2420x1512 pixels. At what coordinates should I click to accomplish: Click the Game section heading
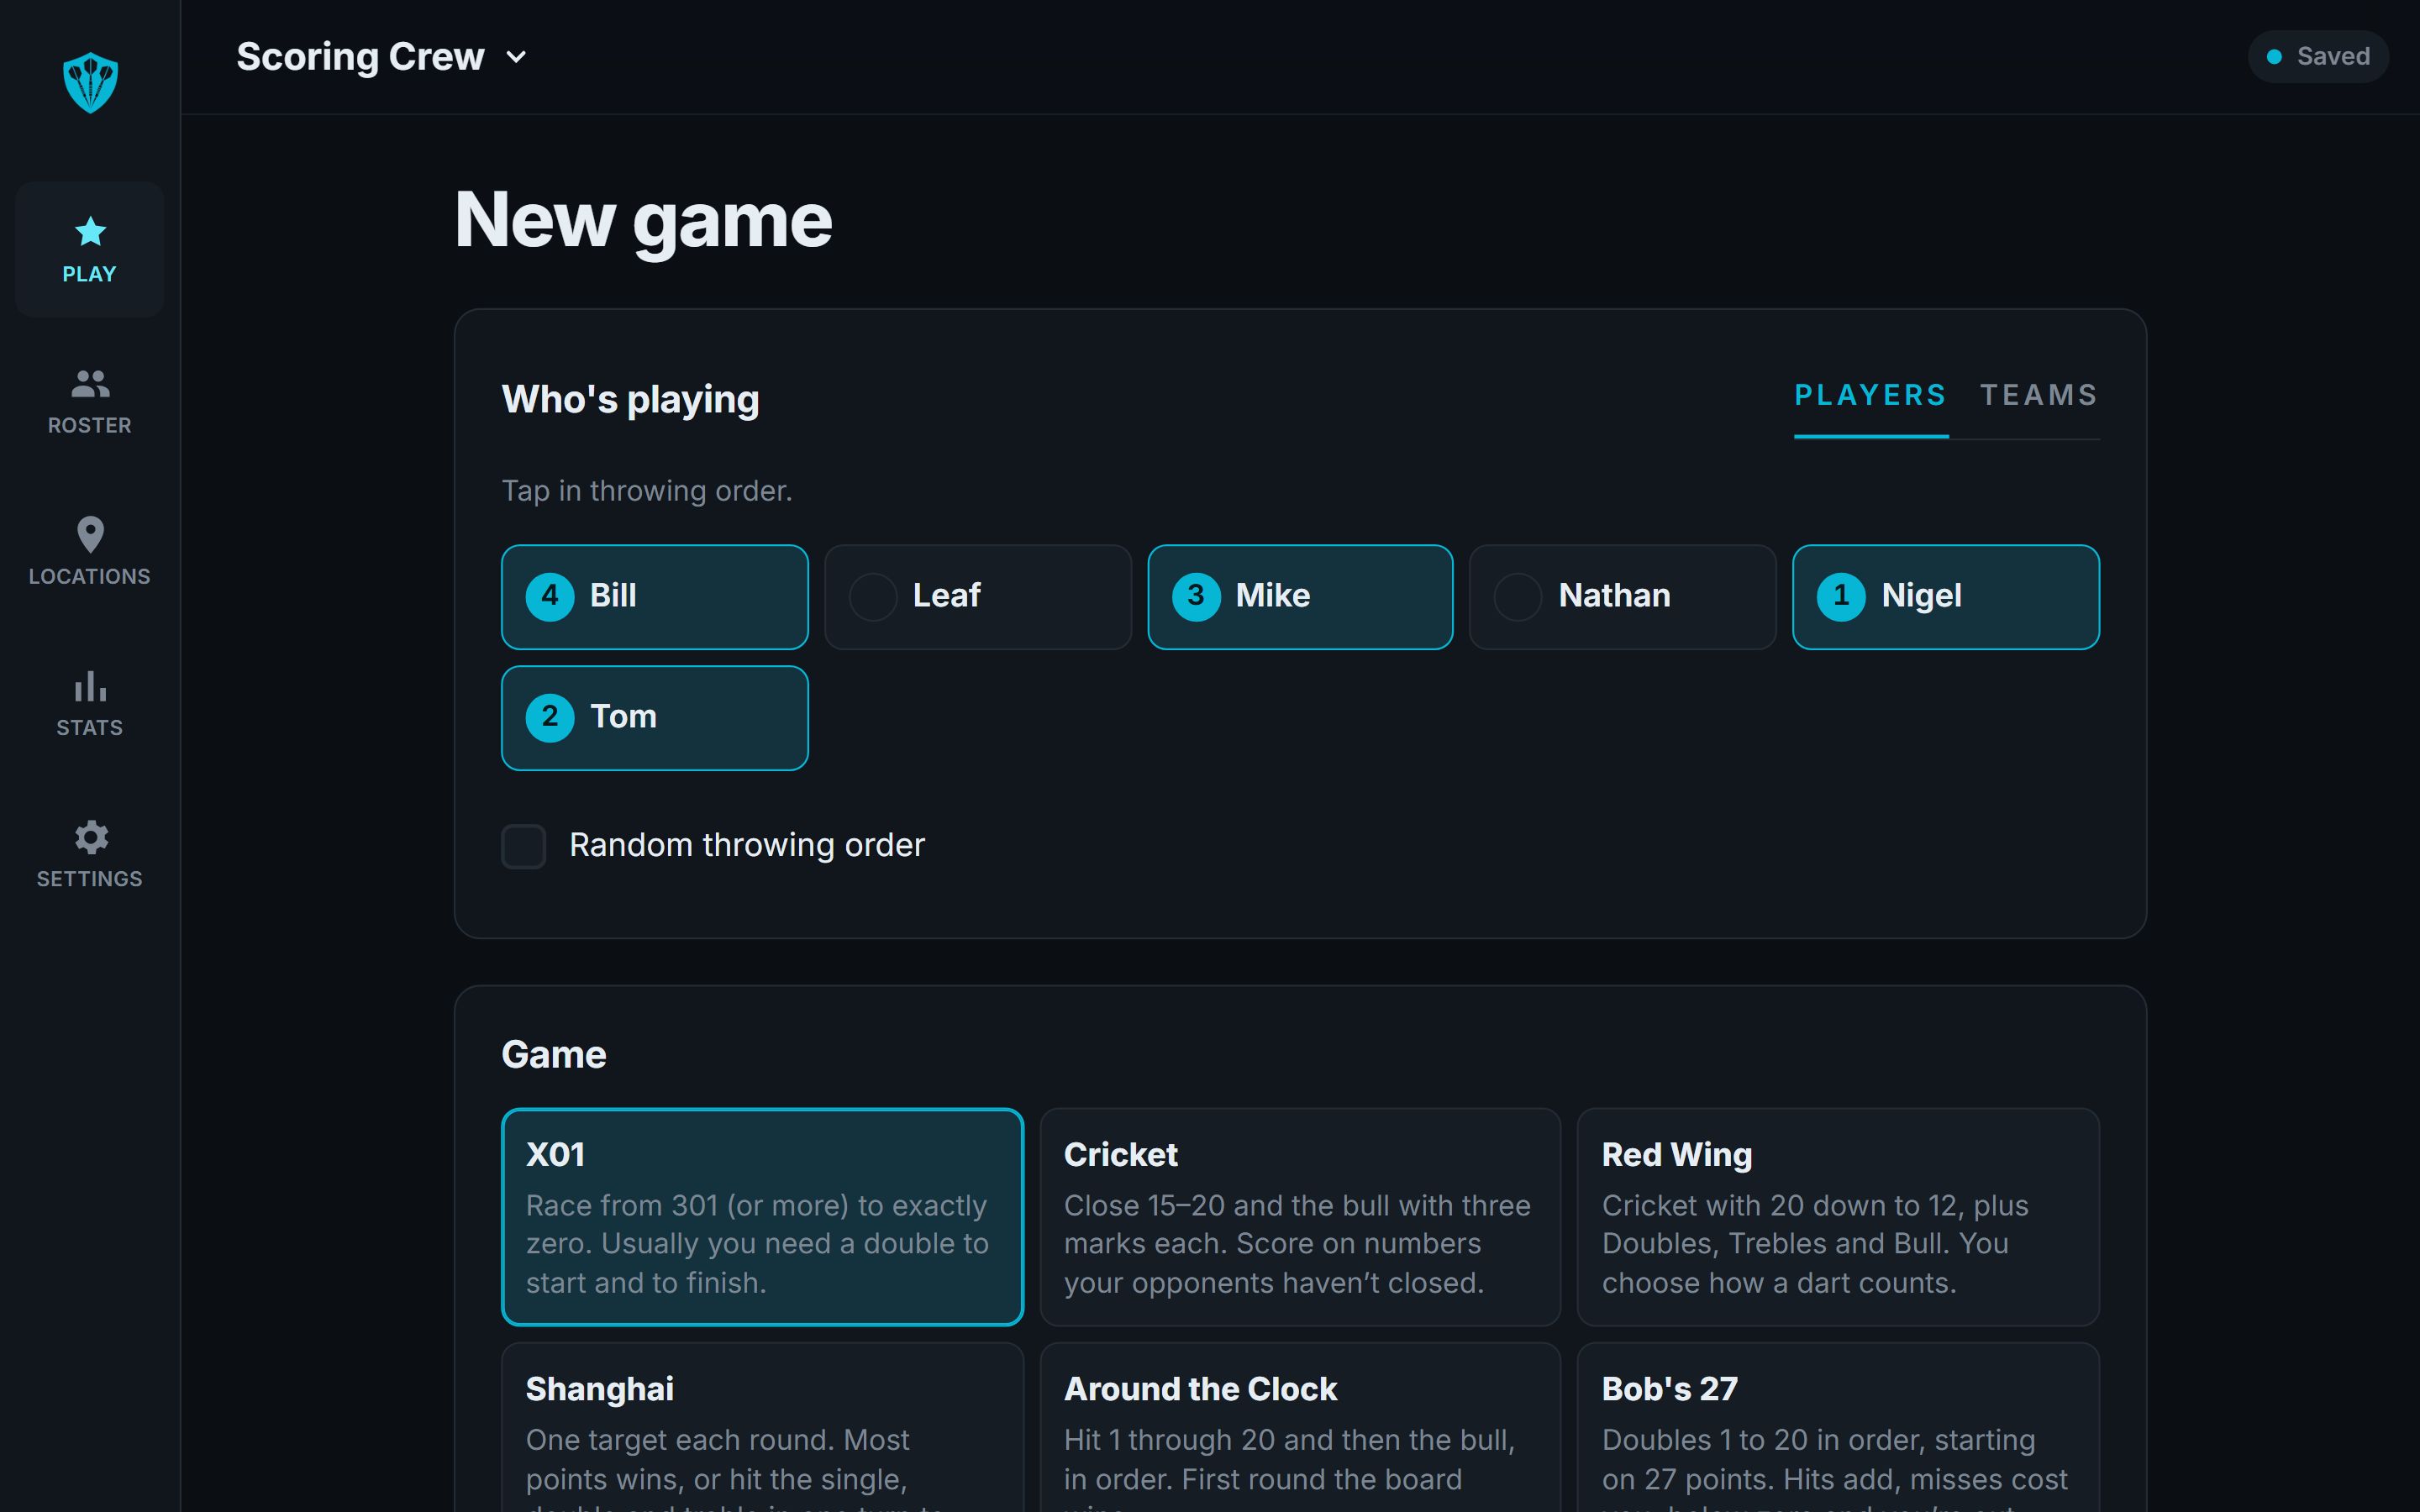[x=554, y=1055]
